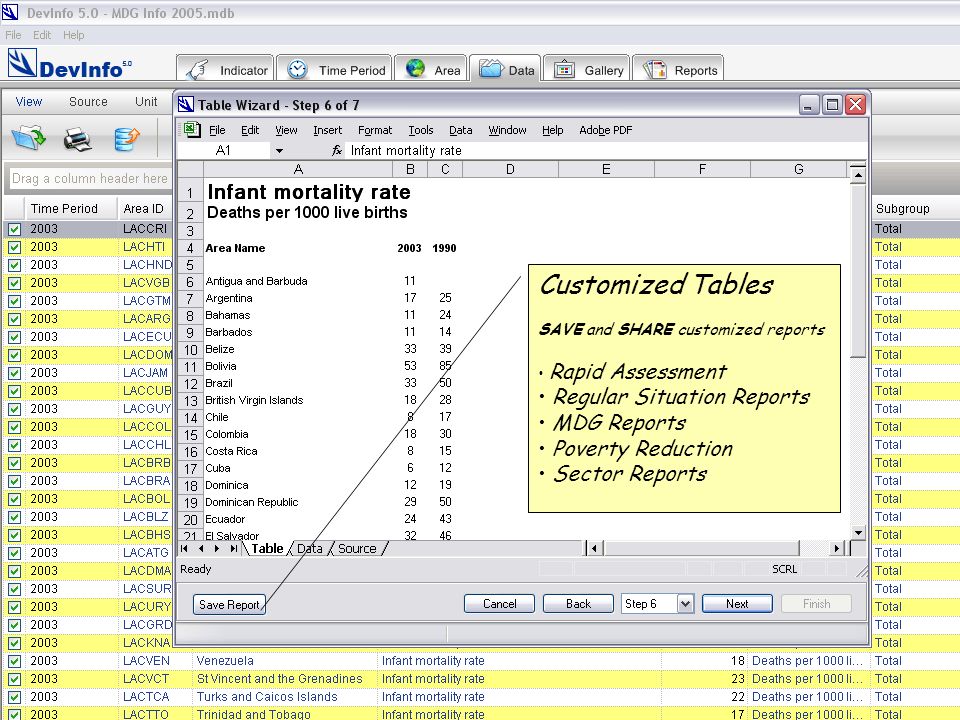Toggle checkbox for LACVCT row
960x720 pixels.
point(14,679)
